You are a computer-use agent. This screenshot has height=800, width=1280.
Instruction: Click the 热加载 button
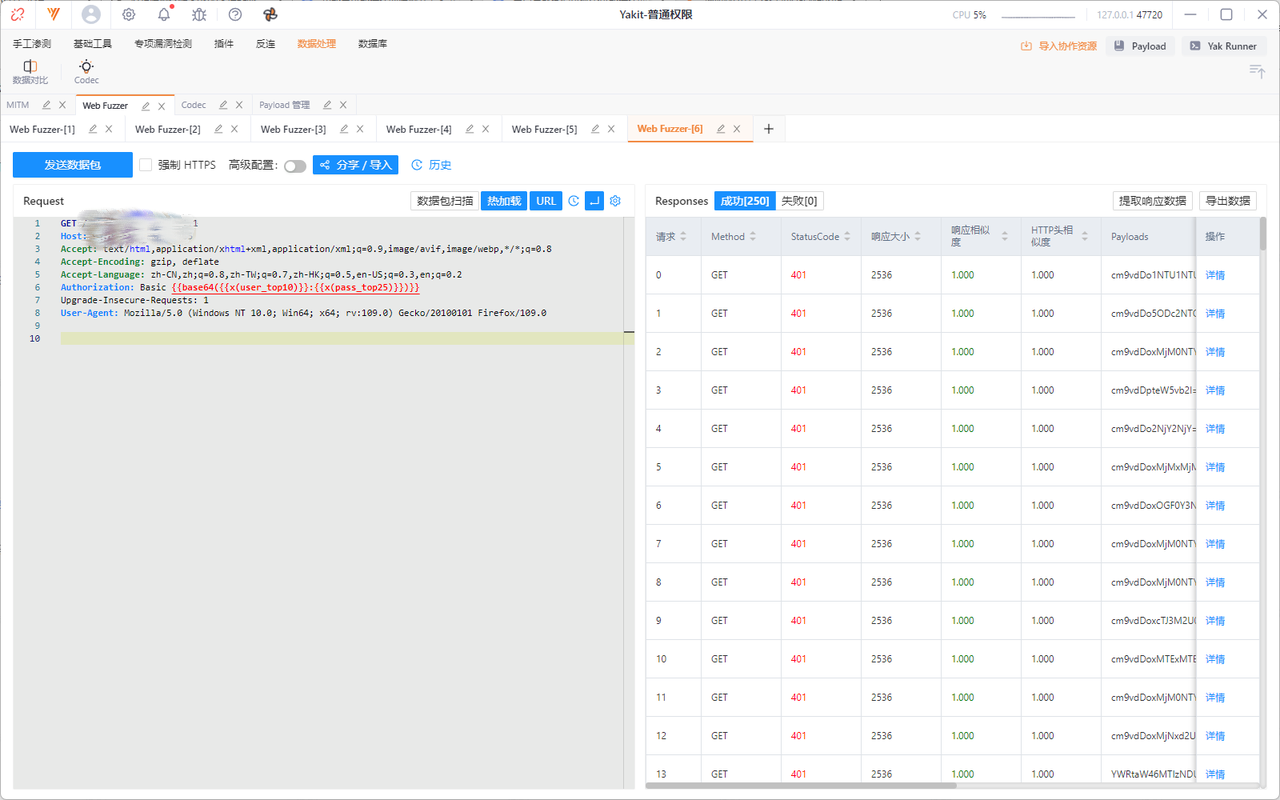point(504,201)
